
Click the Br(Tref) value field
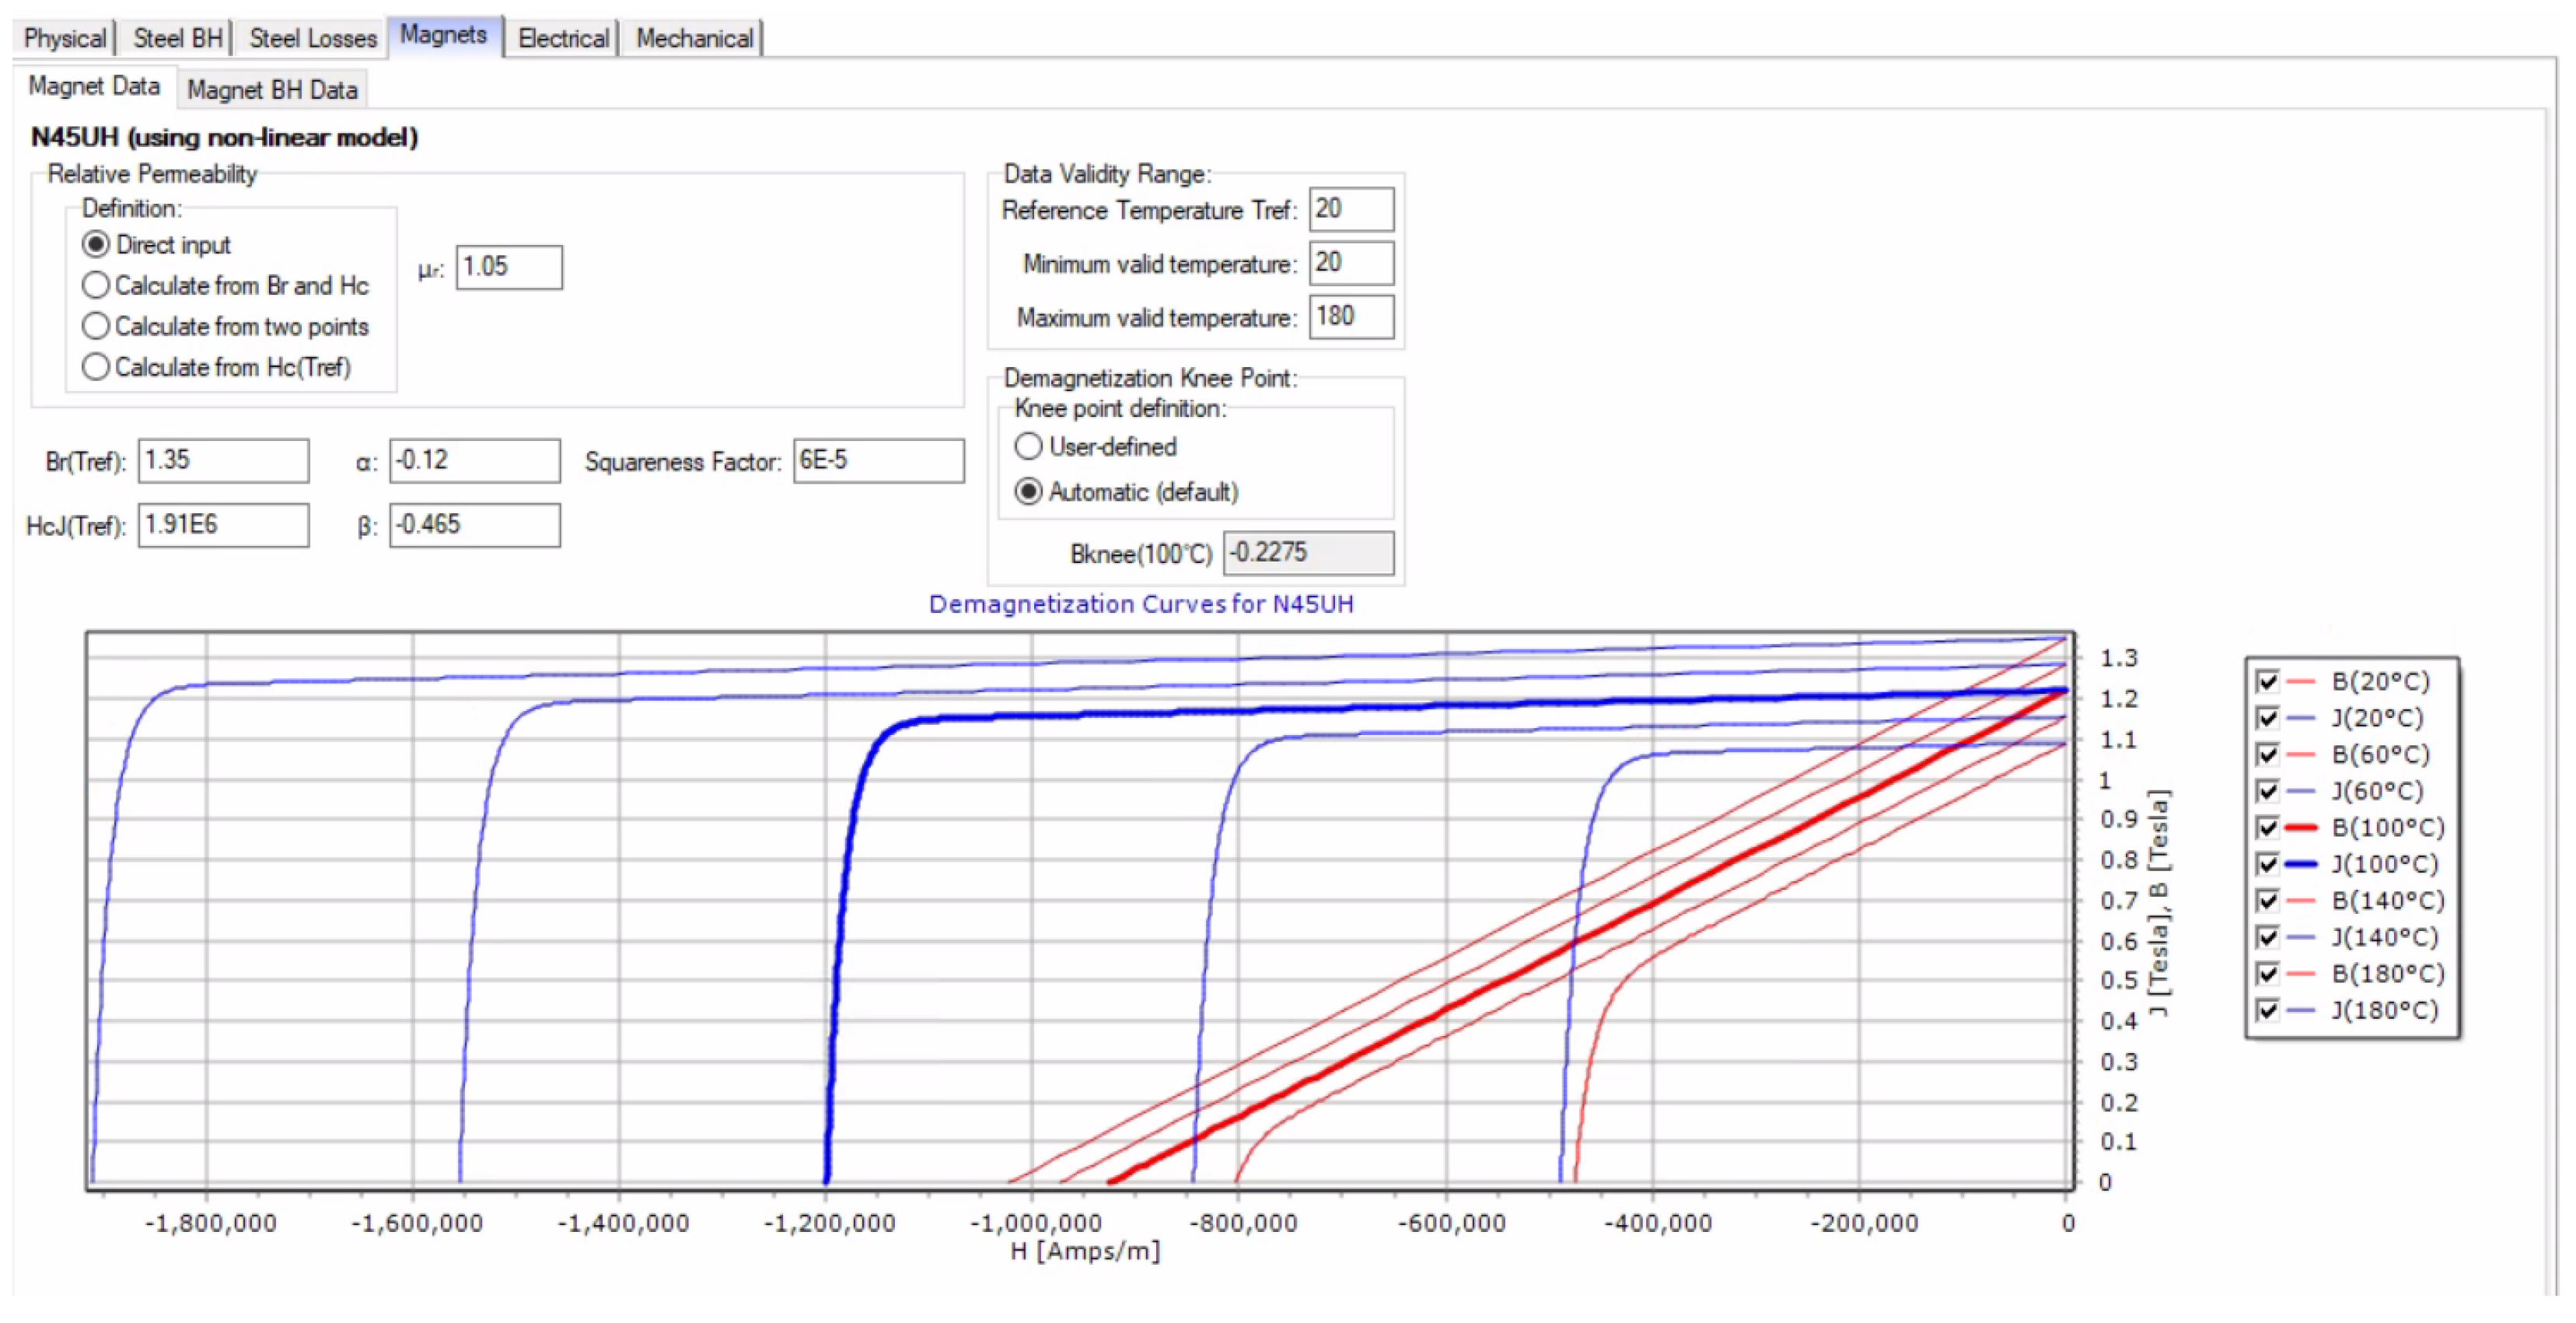pyautogui.click(x=222, y=460)
